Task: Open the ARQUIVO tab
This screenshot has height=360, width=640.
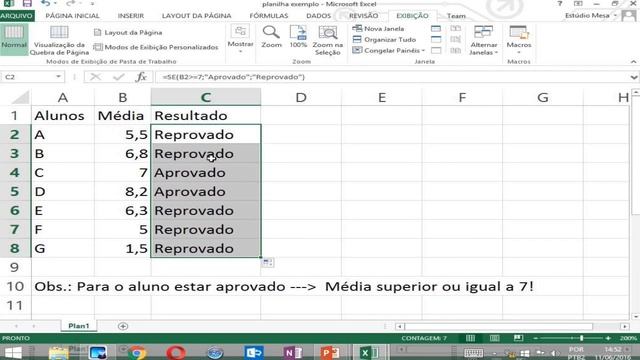Action: pyautogui.click(x=17, y=16)
